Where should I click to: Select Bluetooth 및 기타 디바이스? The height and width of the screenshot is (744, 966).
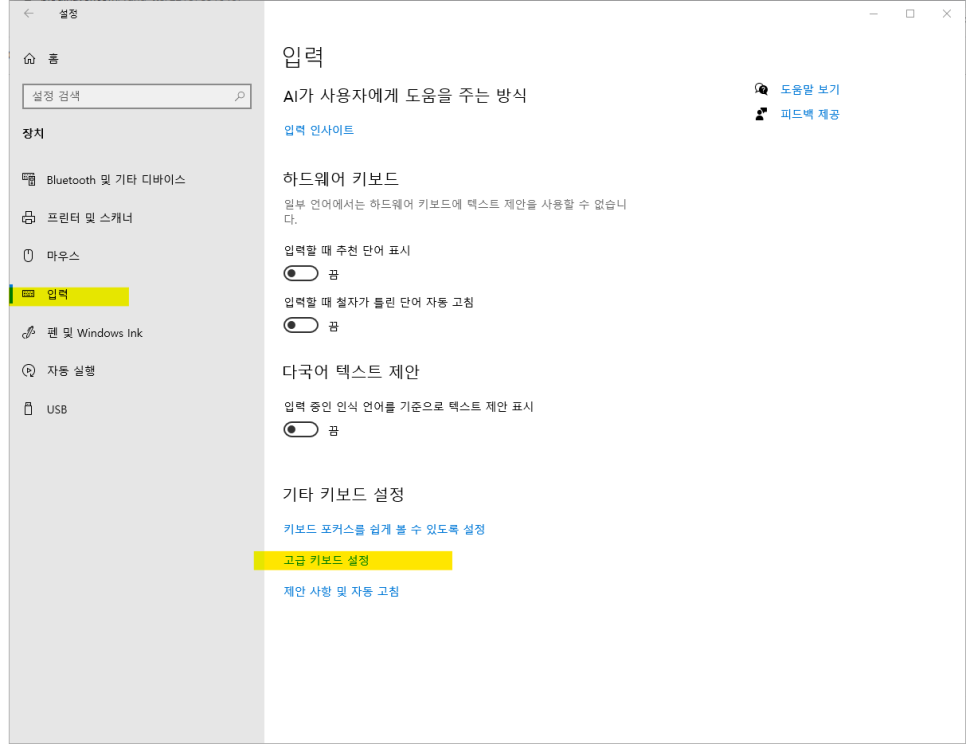(x=116, y=179)
